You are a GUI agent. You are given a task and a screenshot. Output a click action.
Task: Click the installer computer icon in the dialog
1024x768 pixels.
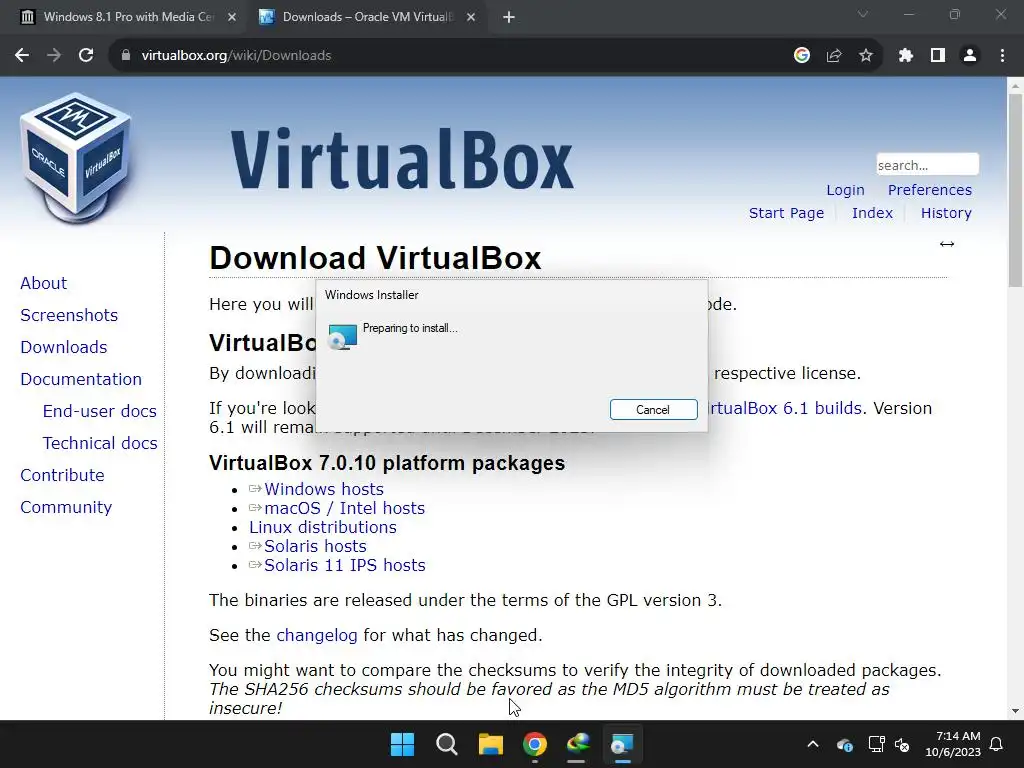click(342, 337)
